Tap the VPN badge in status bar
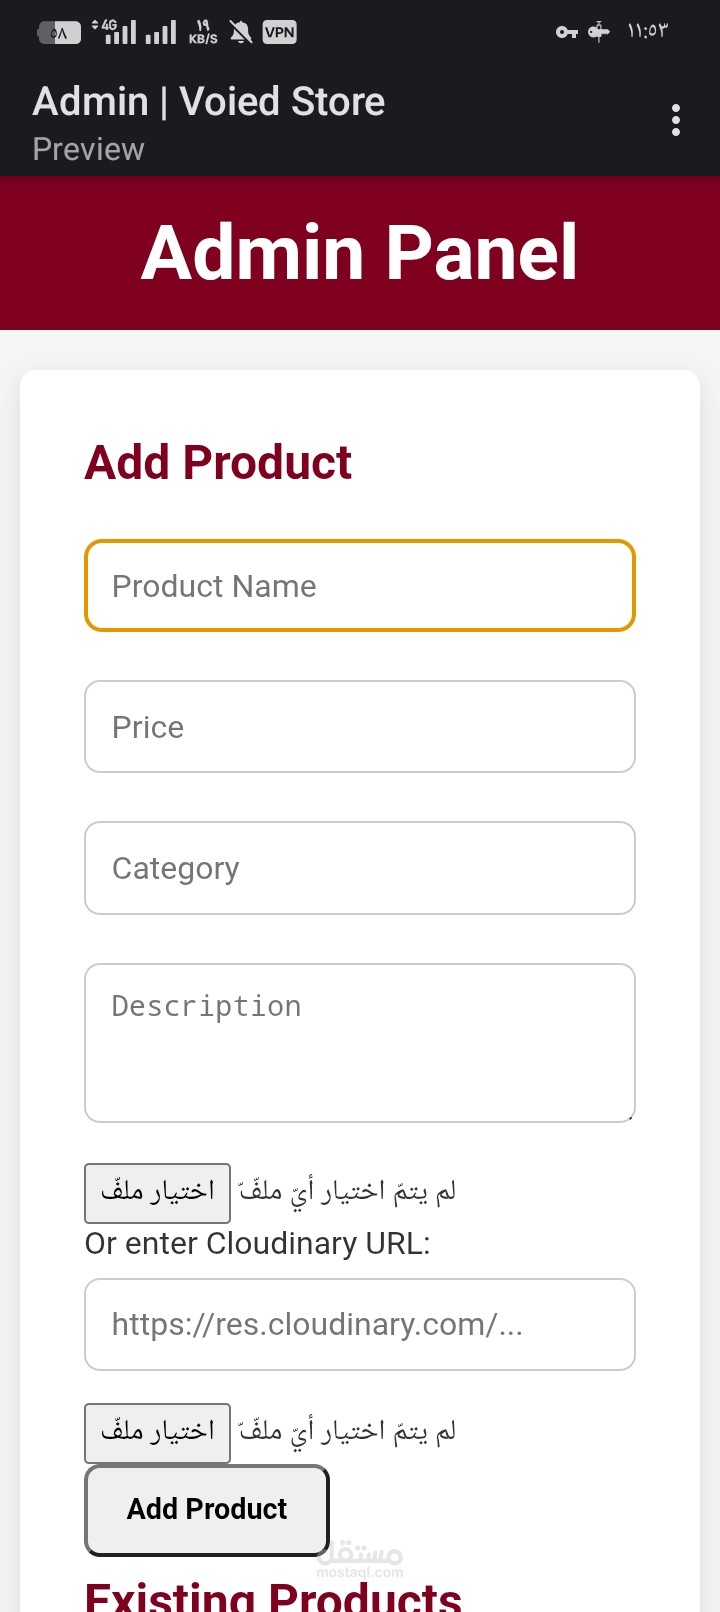The height and width of the screenshot is (1612, 720). tap(279, 32)
